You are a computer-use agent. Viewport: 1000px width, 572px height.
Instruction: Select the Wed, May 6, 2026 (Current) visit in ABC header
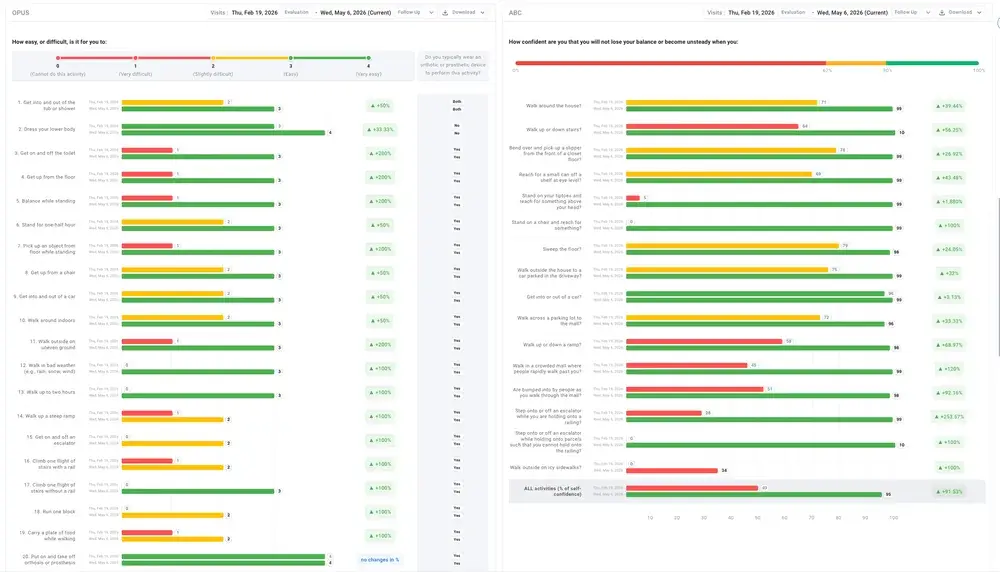[x=852, y=13]
